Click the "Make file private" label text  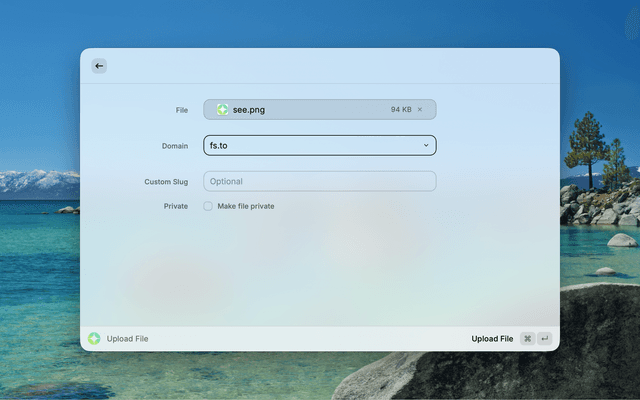pyautogui.click(x=245, y=206)
